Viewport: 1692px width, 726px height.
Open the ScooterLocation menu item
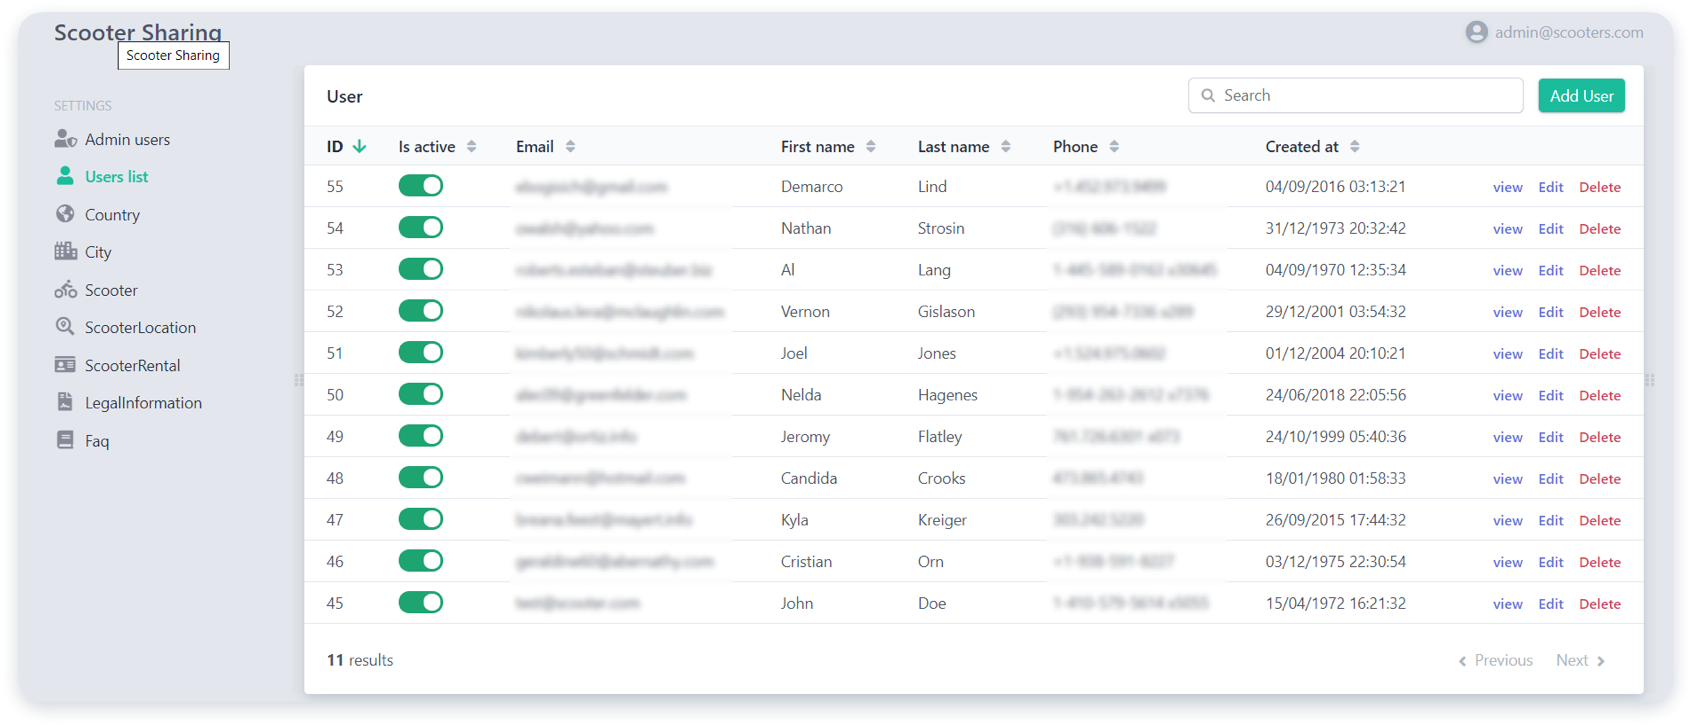[140, 328]
